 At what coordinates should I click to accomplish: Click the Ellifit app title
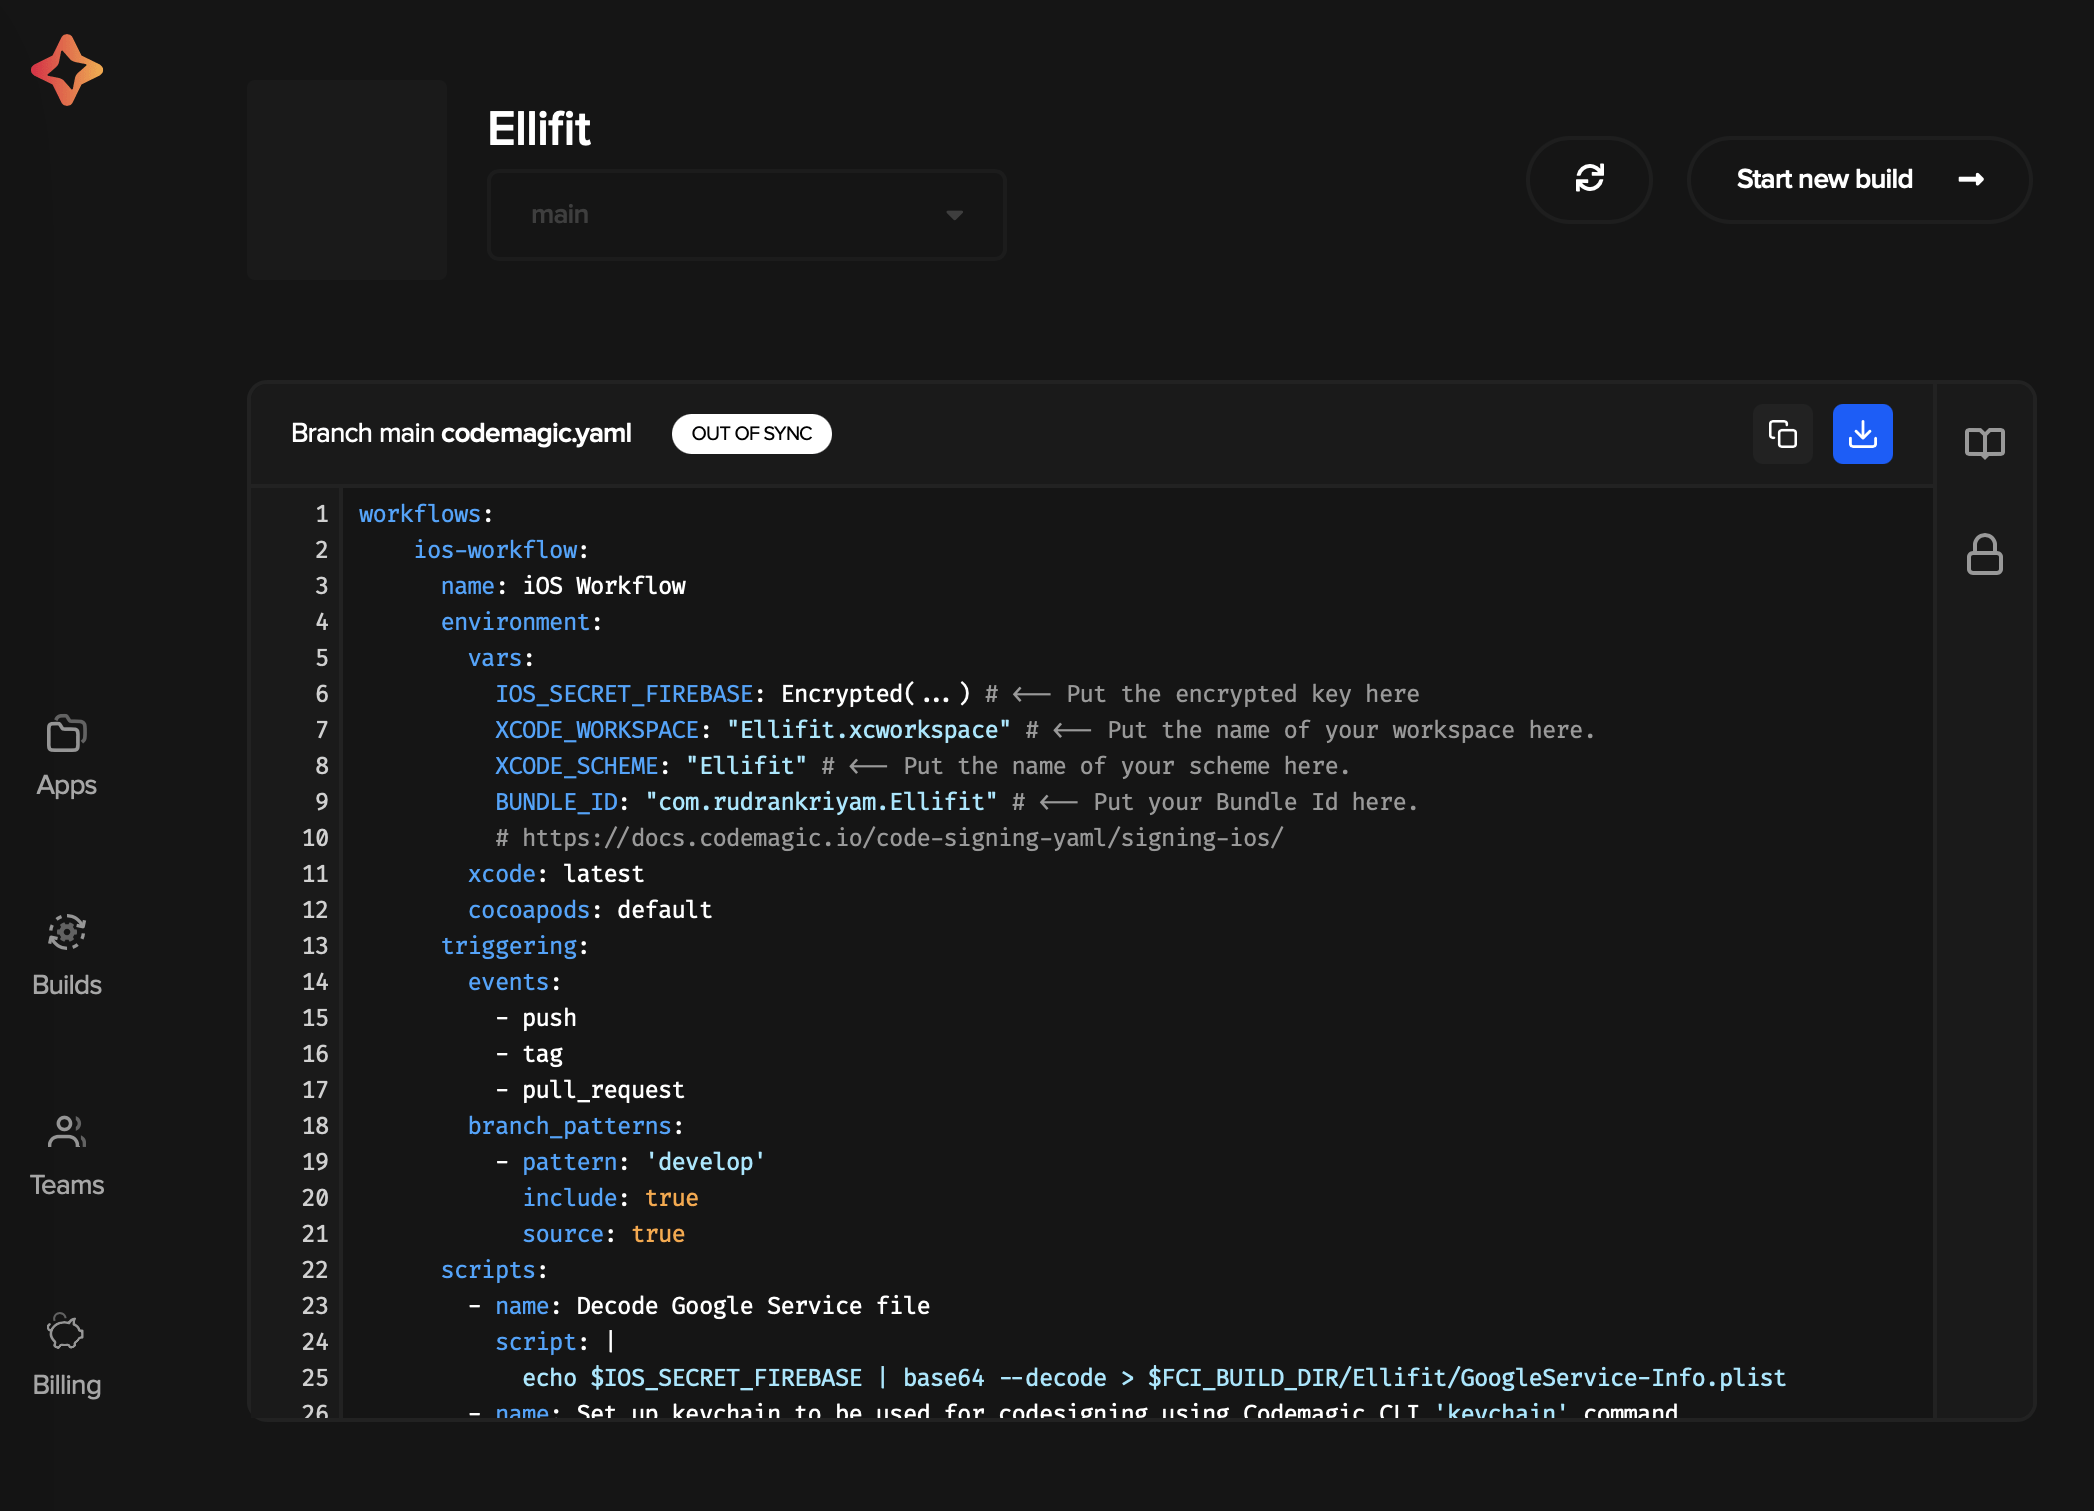(x=539, y=129)
